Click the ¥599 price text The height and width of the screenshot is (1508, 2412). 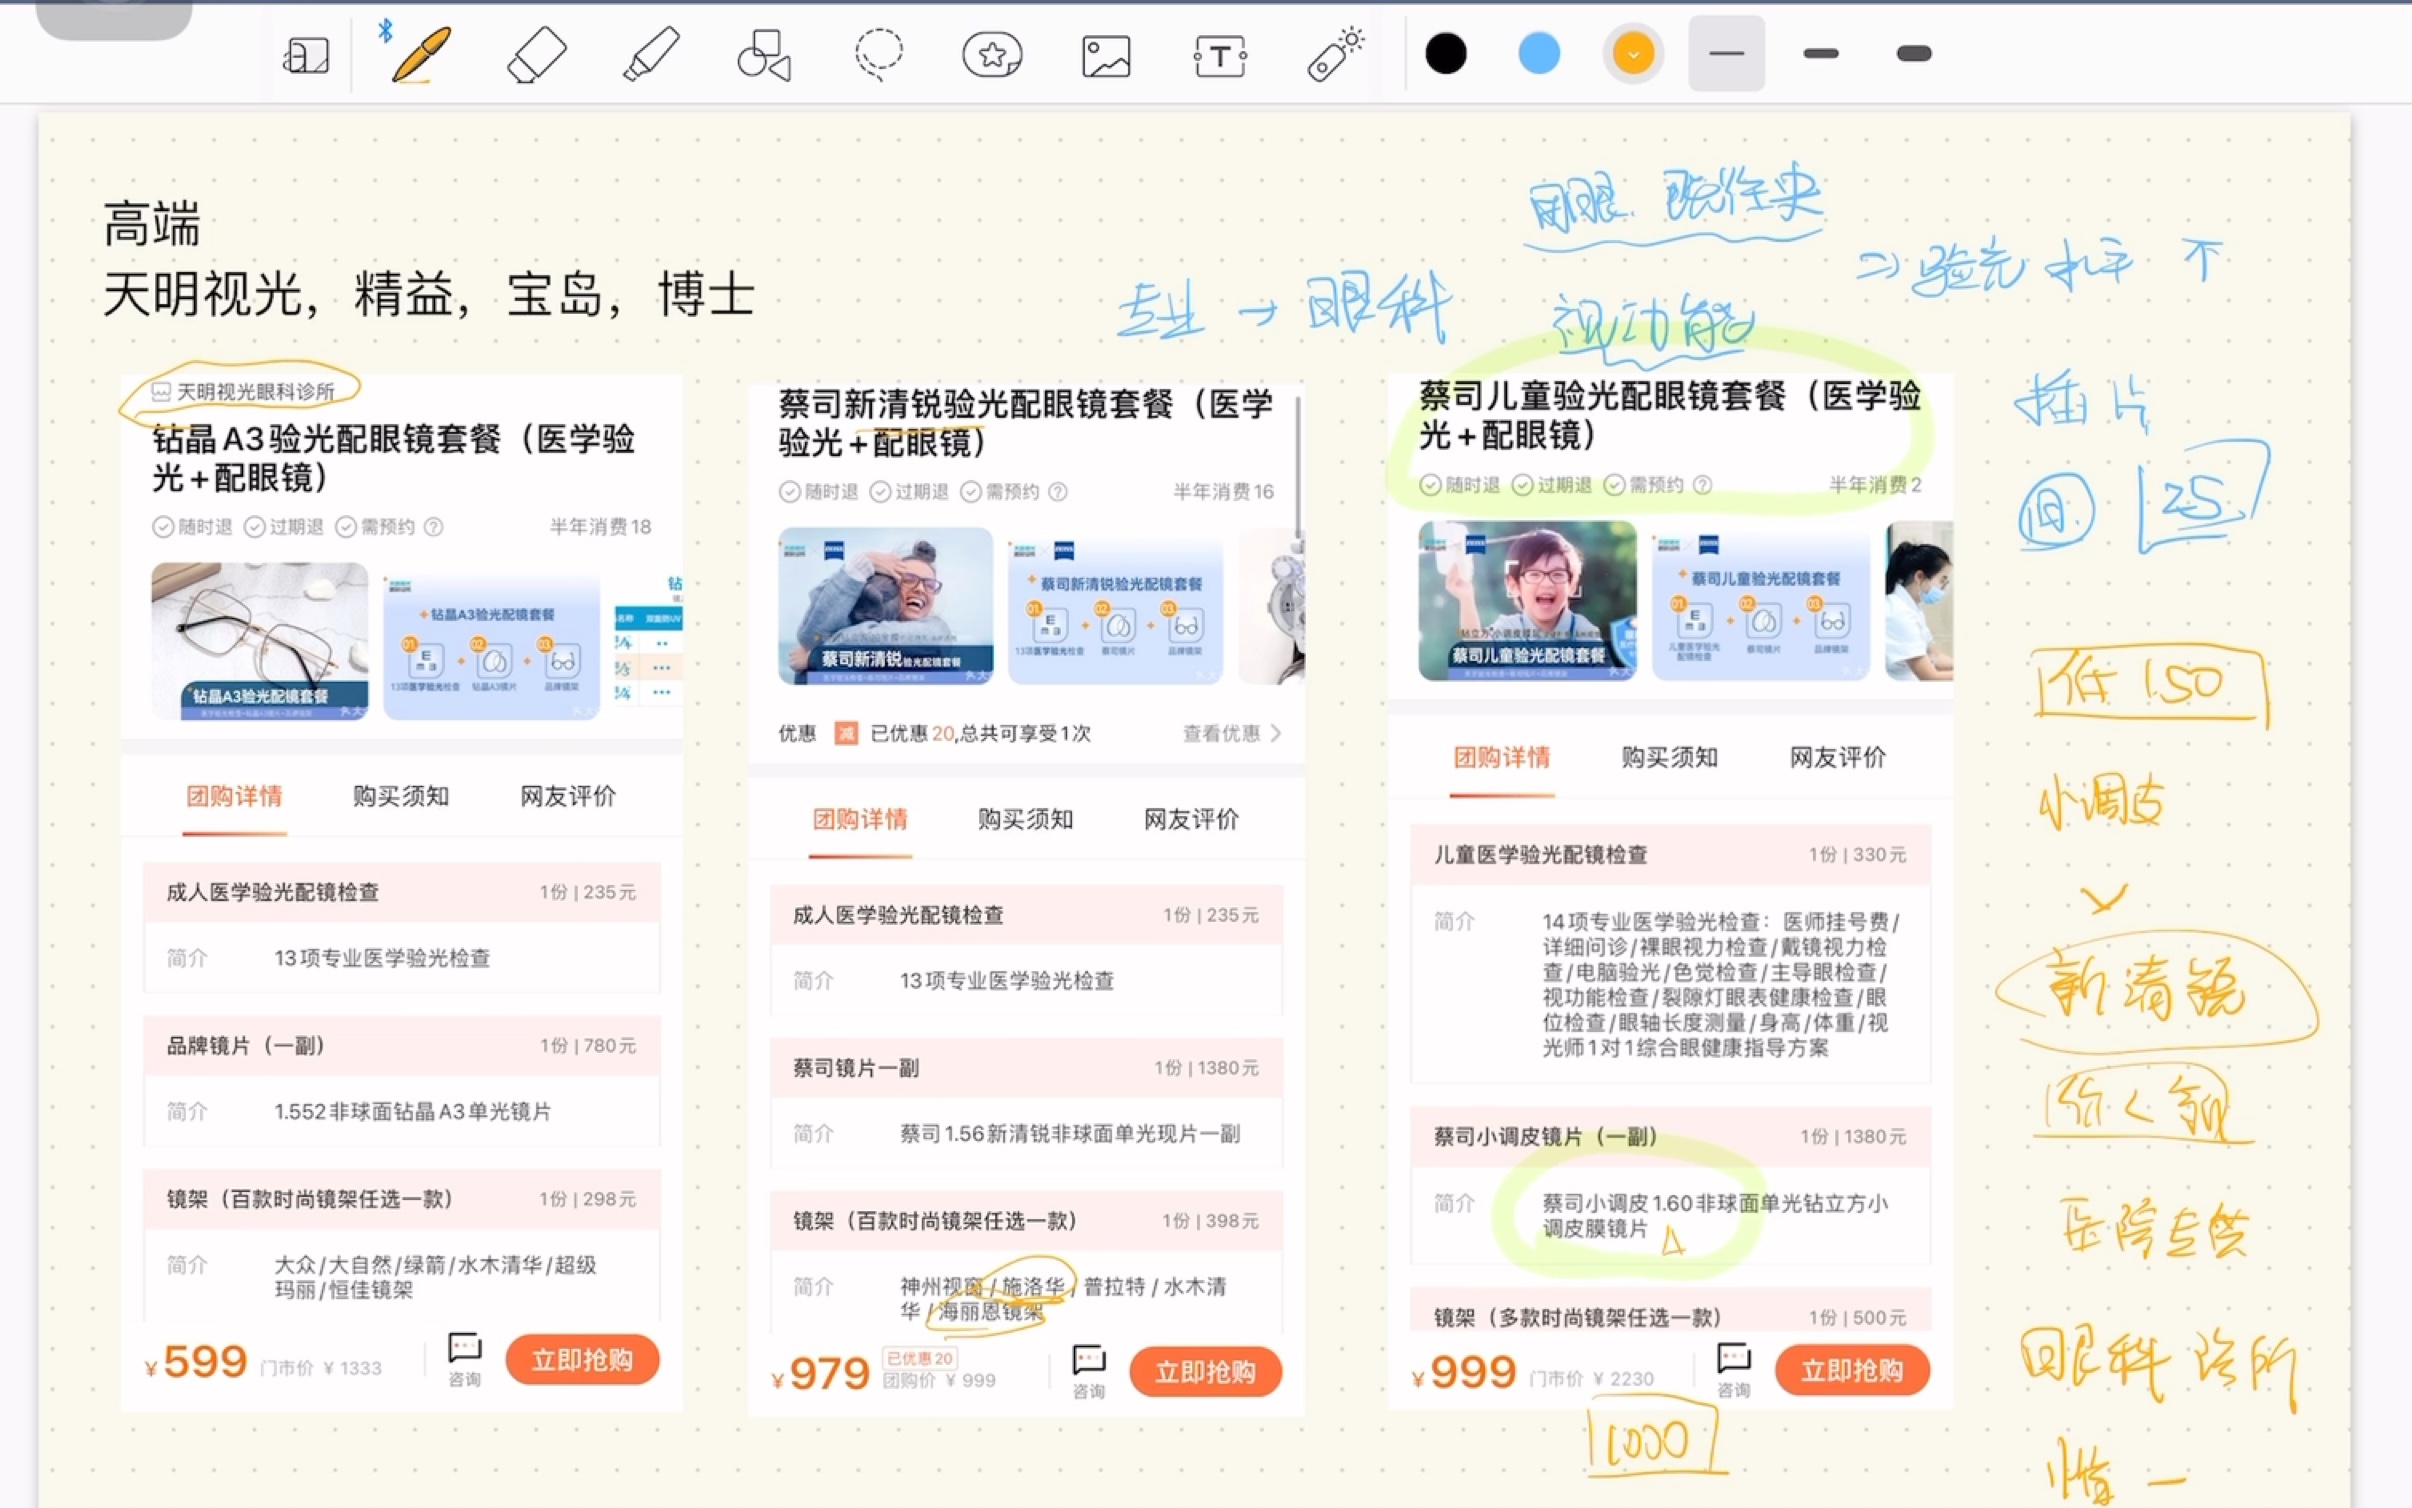(196, 1362)
